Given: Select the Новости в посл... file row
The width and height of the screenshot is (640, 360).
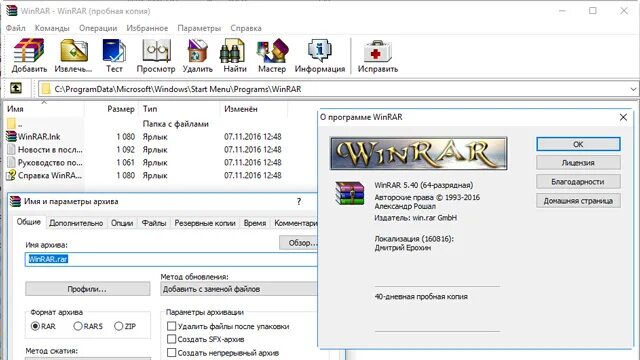Looking at the screenshot, I should pos(144,149).
